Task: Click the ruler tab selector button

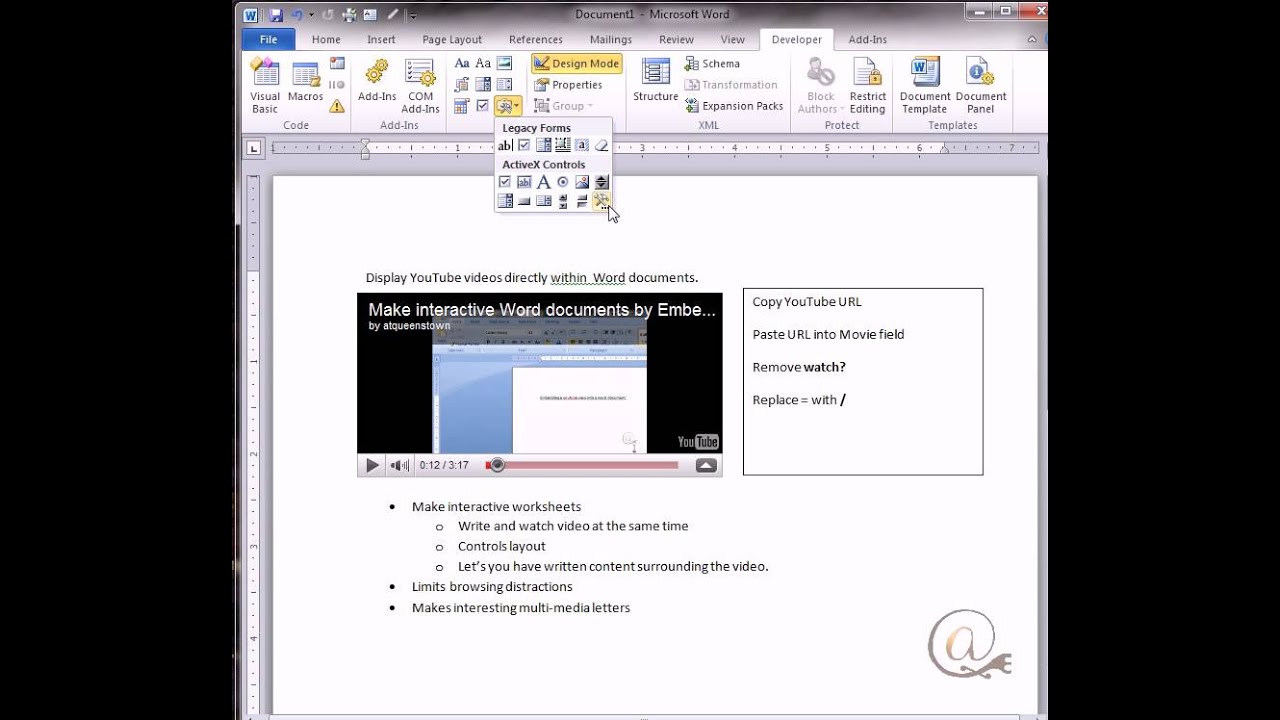Action: 254,148
